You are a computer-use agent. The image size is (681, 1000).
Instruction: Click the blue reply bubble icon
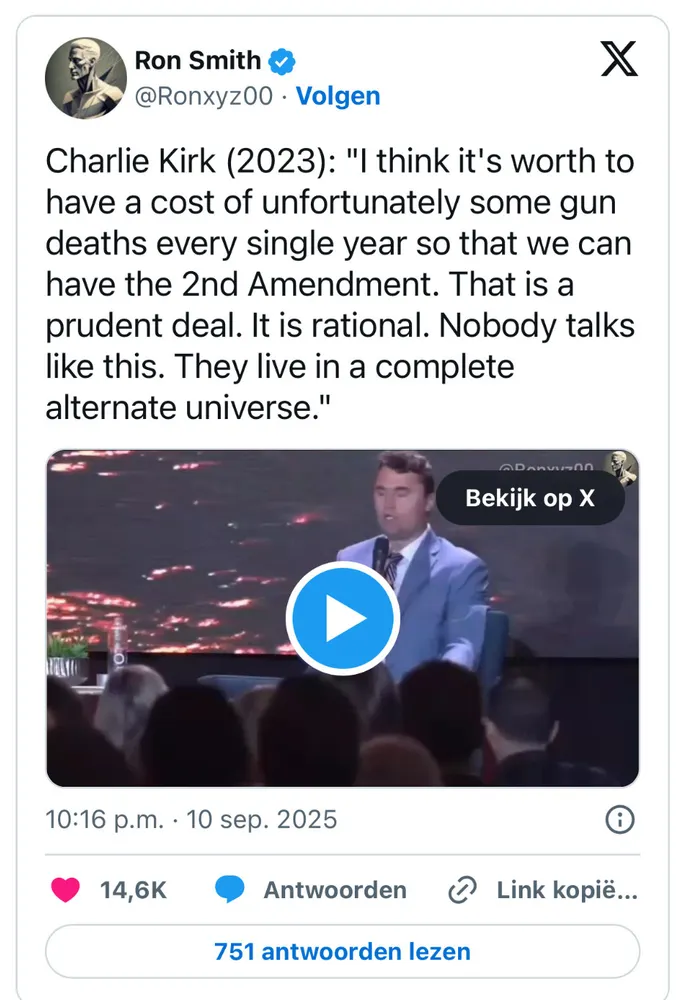[x=231, y=889]
